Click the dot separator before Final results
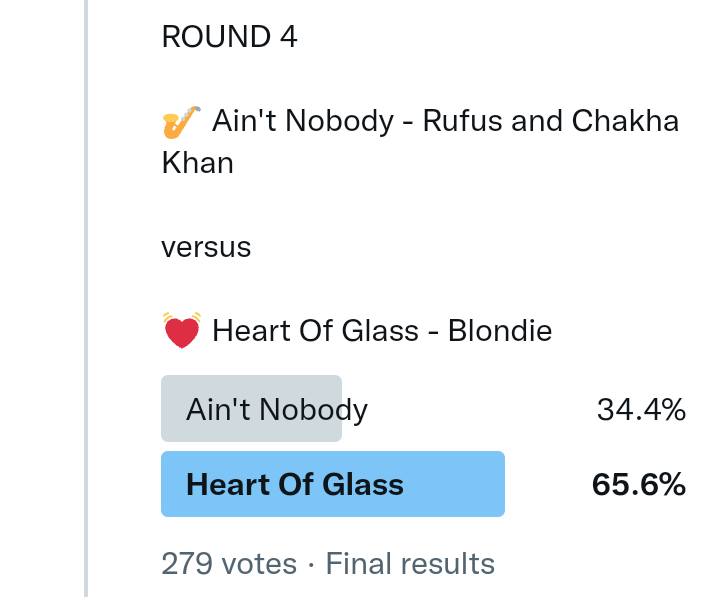The width and height of the screenshot is (720, 597). pyautogui.click(x=311, y=564)
